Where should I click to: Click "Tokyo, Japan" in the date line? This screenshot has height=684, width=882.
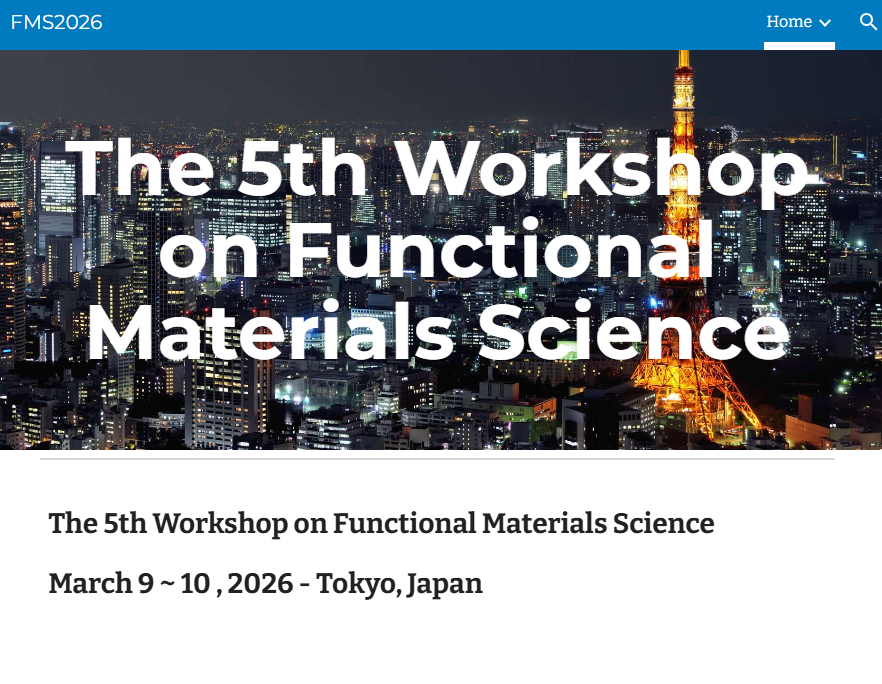pyautogui.click(x=399, y=583)
